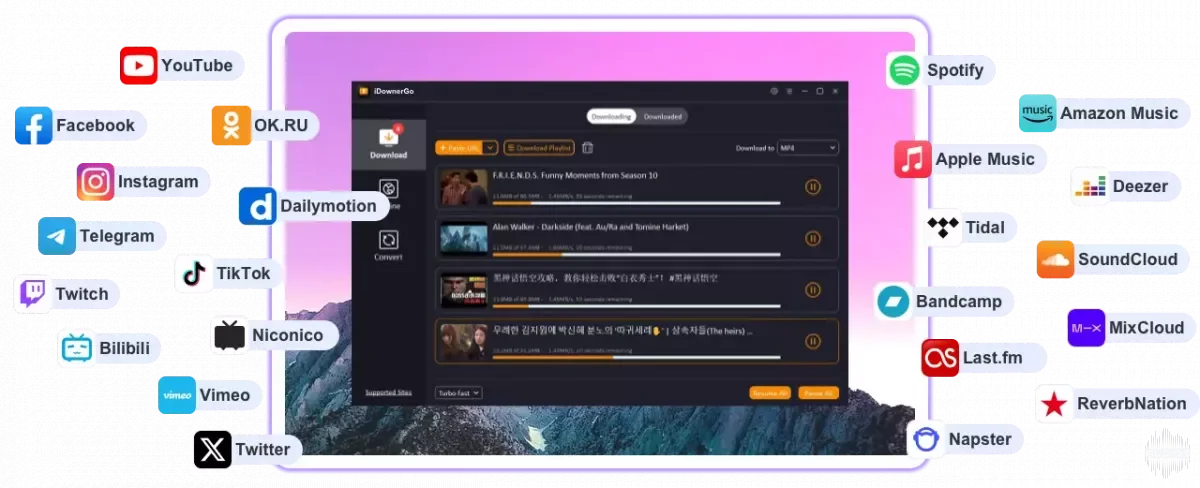Click the F.R.I.E.N.D.S. video thumbnail
The width and height of the screenshot is (1200, 488).
[464, 186]
